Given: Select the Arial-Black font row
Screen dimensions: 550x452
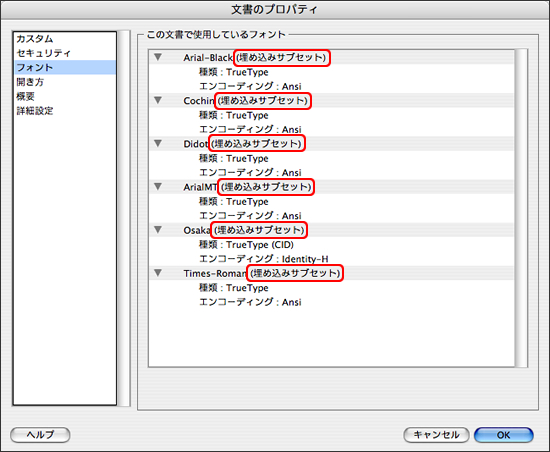Looking at the screenshot, I should click(x=332, y=57).
